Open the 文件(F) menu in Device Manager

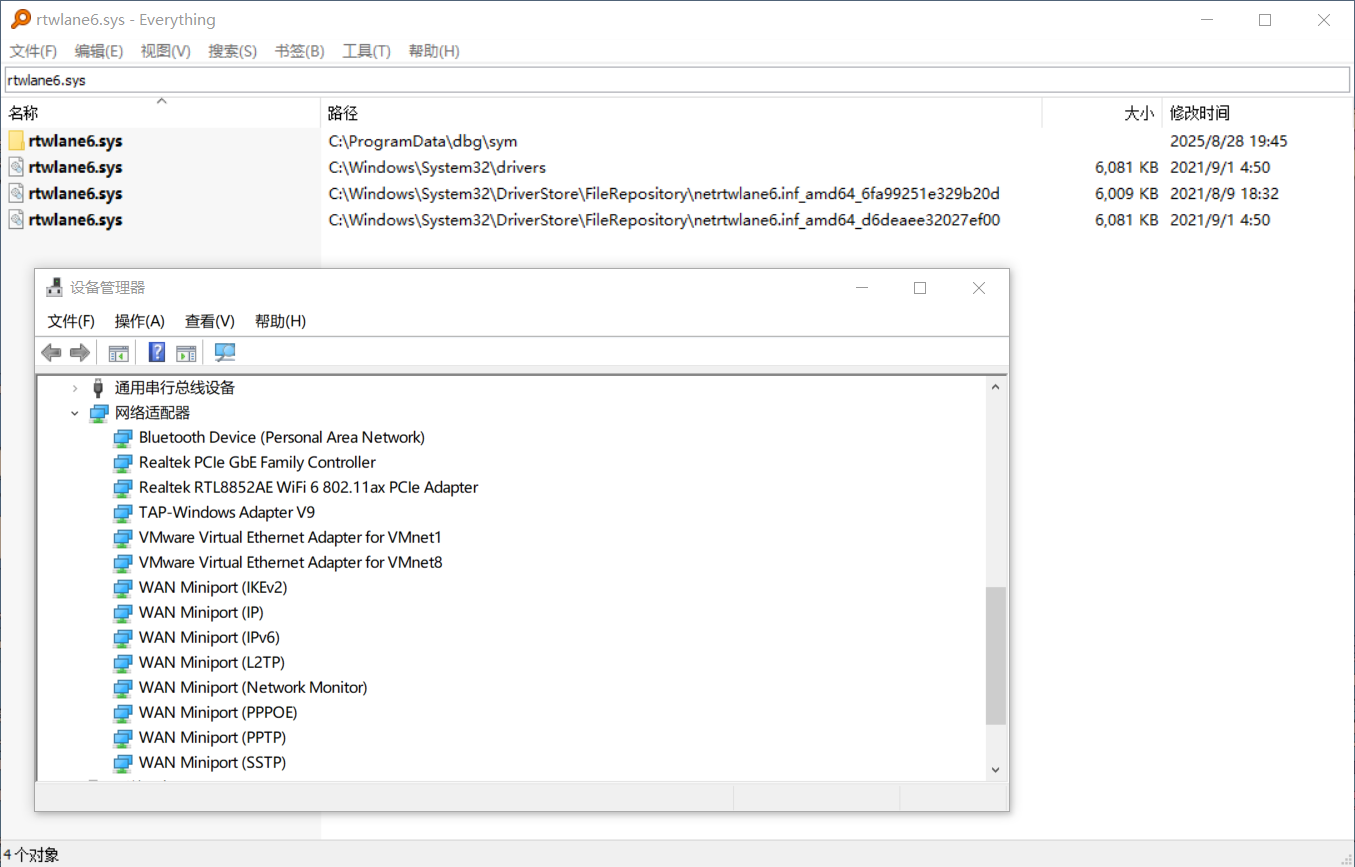click(x=71, y=321)
